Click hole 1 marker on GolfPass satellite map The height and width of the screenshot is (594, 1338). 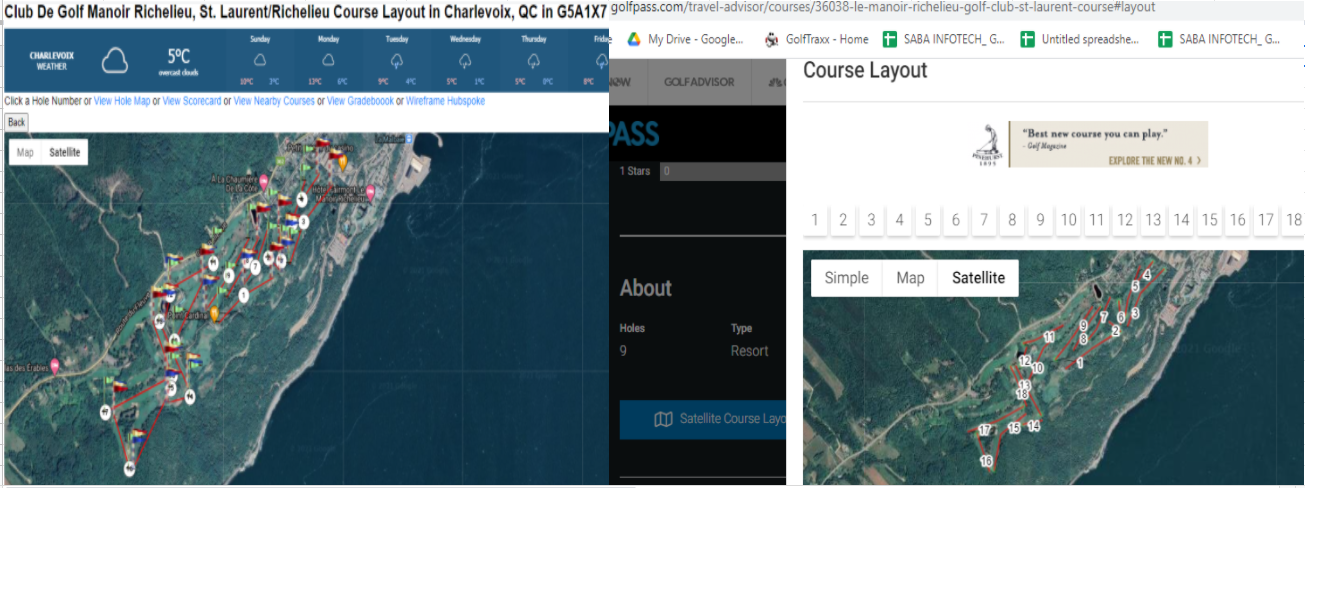1080,363
